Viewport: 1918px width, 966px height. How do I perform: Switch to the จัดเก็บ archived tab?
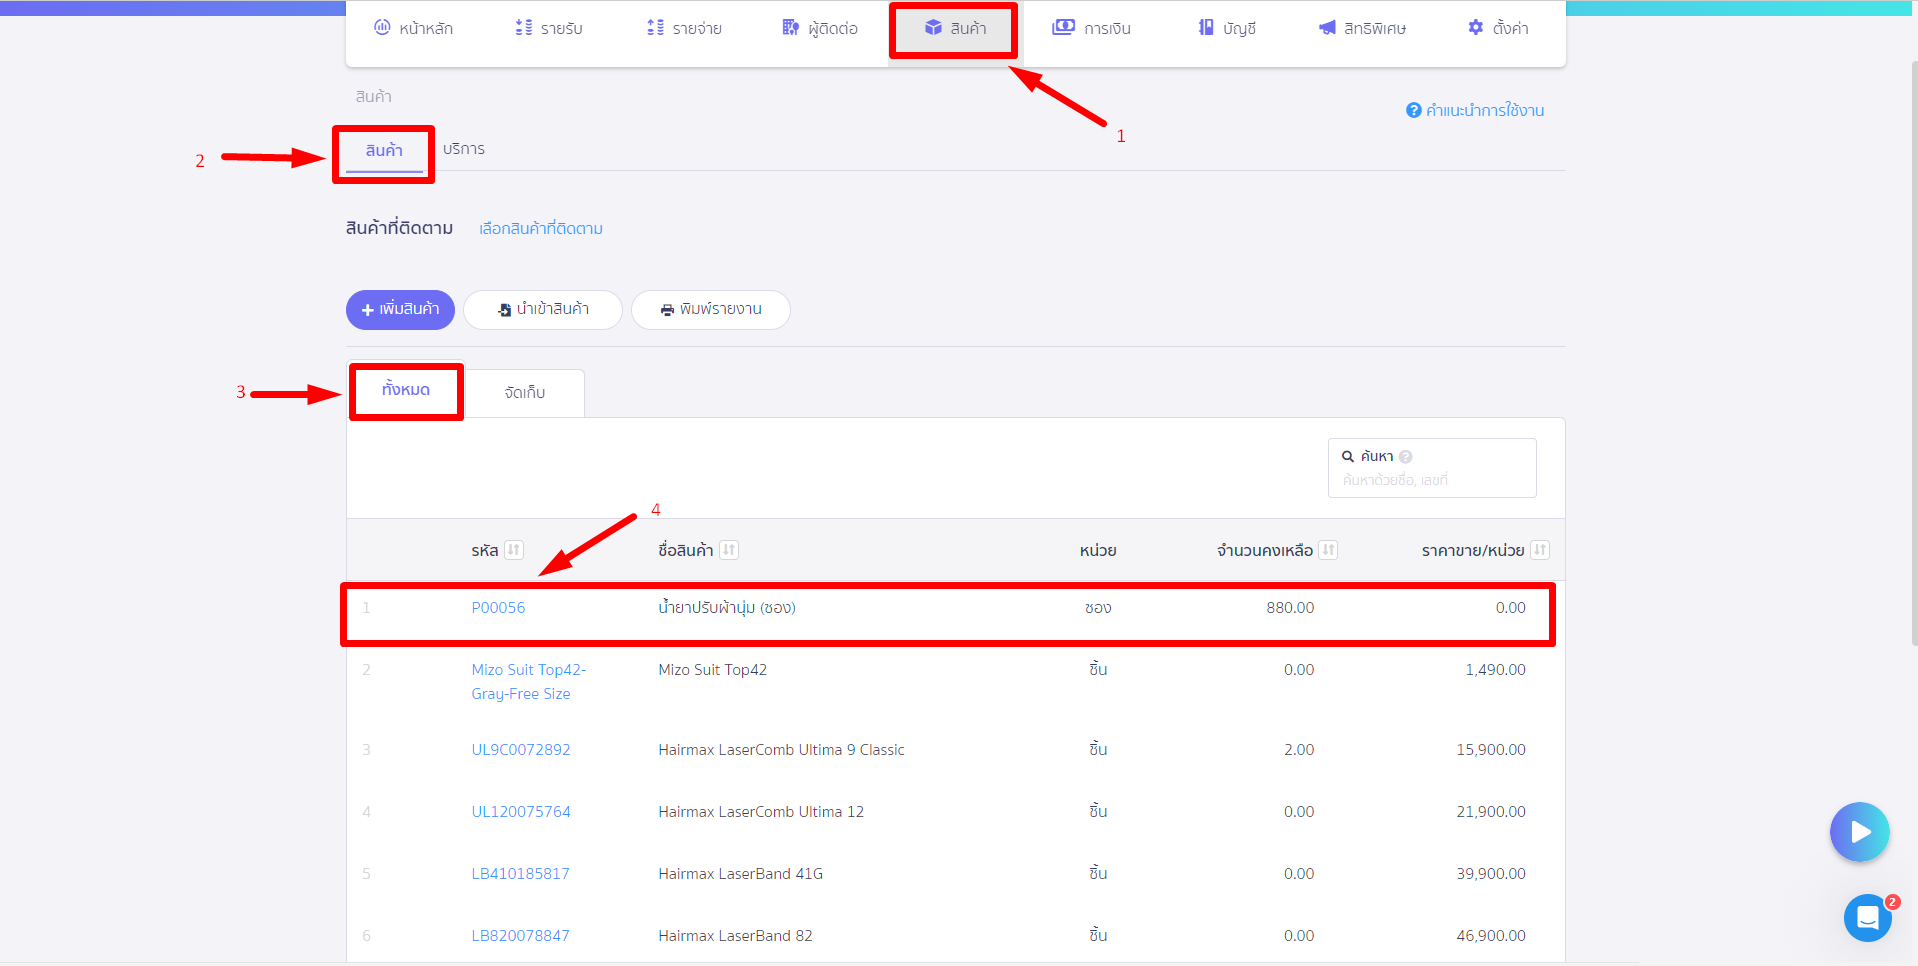(525, 393)
